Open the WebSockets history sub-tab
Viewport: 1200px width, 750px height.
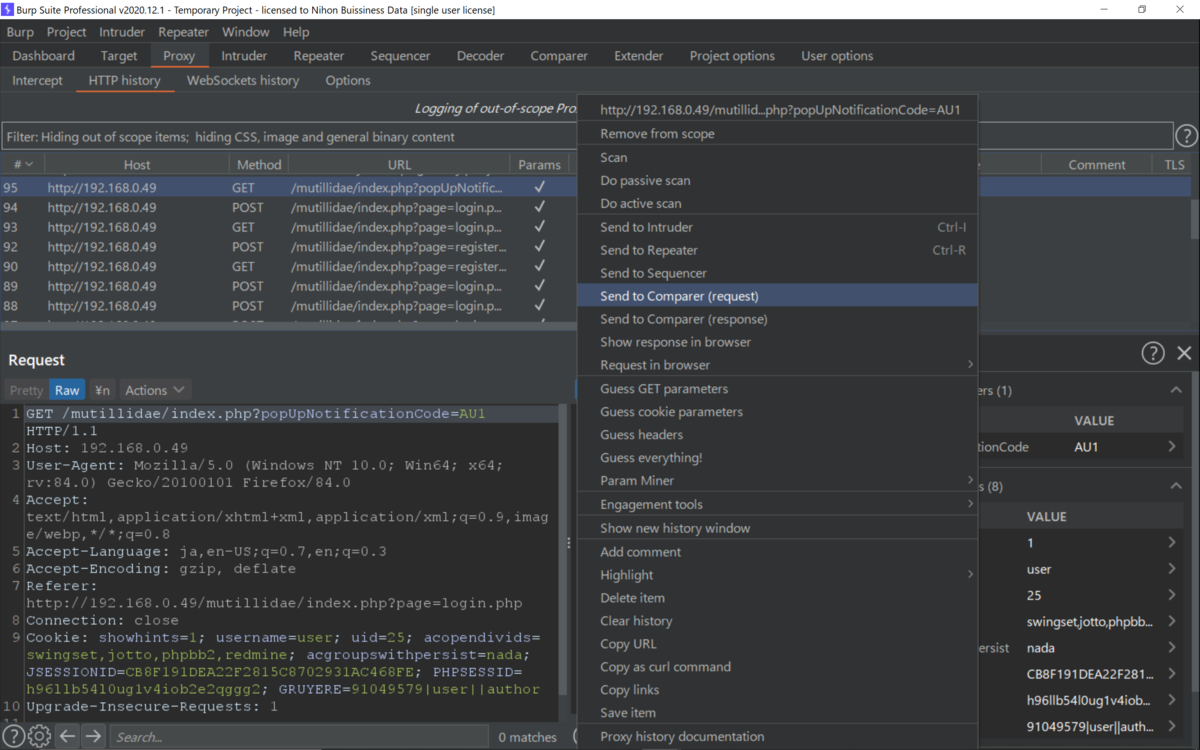click(x=243, y=80)
